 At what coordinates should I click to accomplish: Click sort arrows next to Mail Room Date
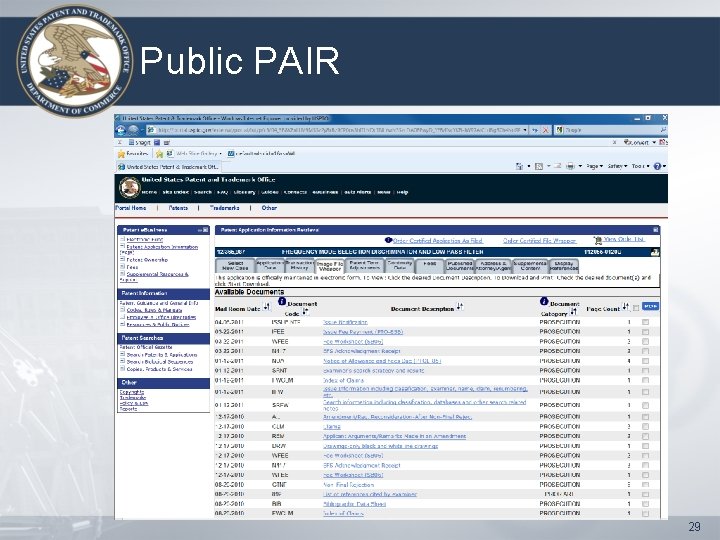tap(267, 306)
